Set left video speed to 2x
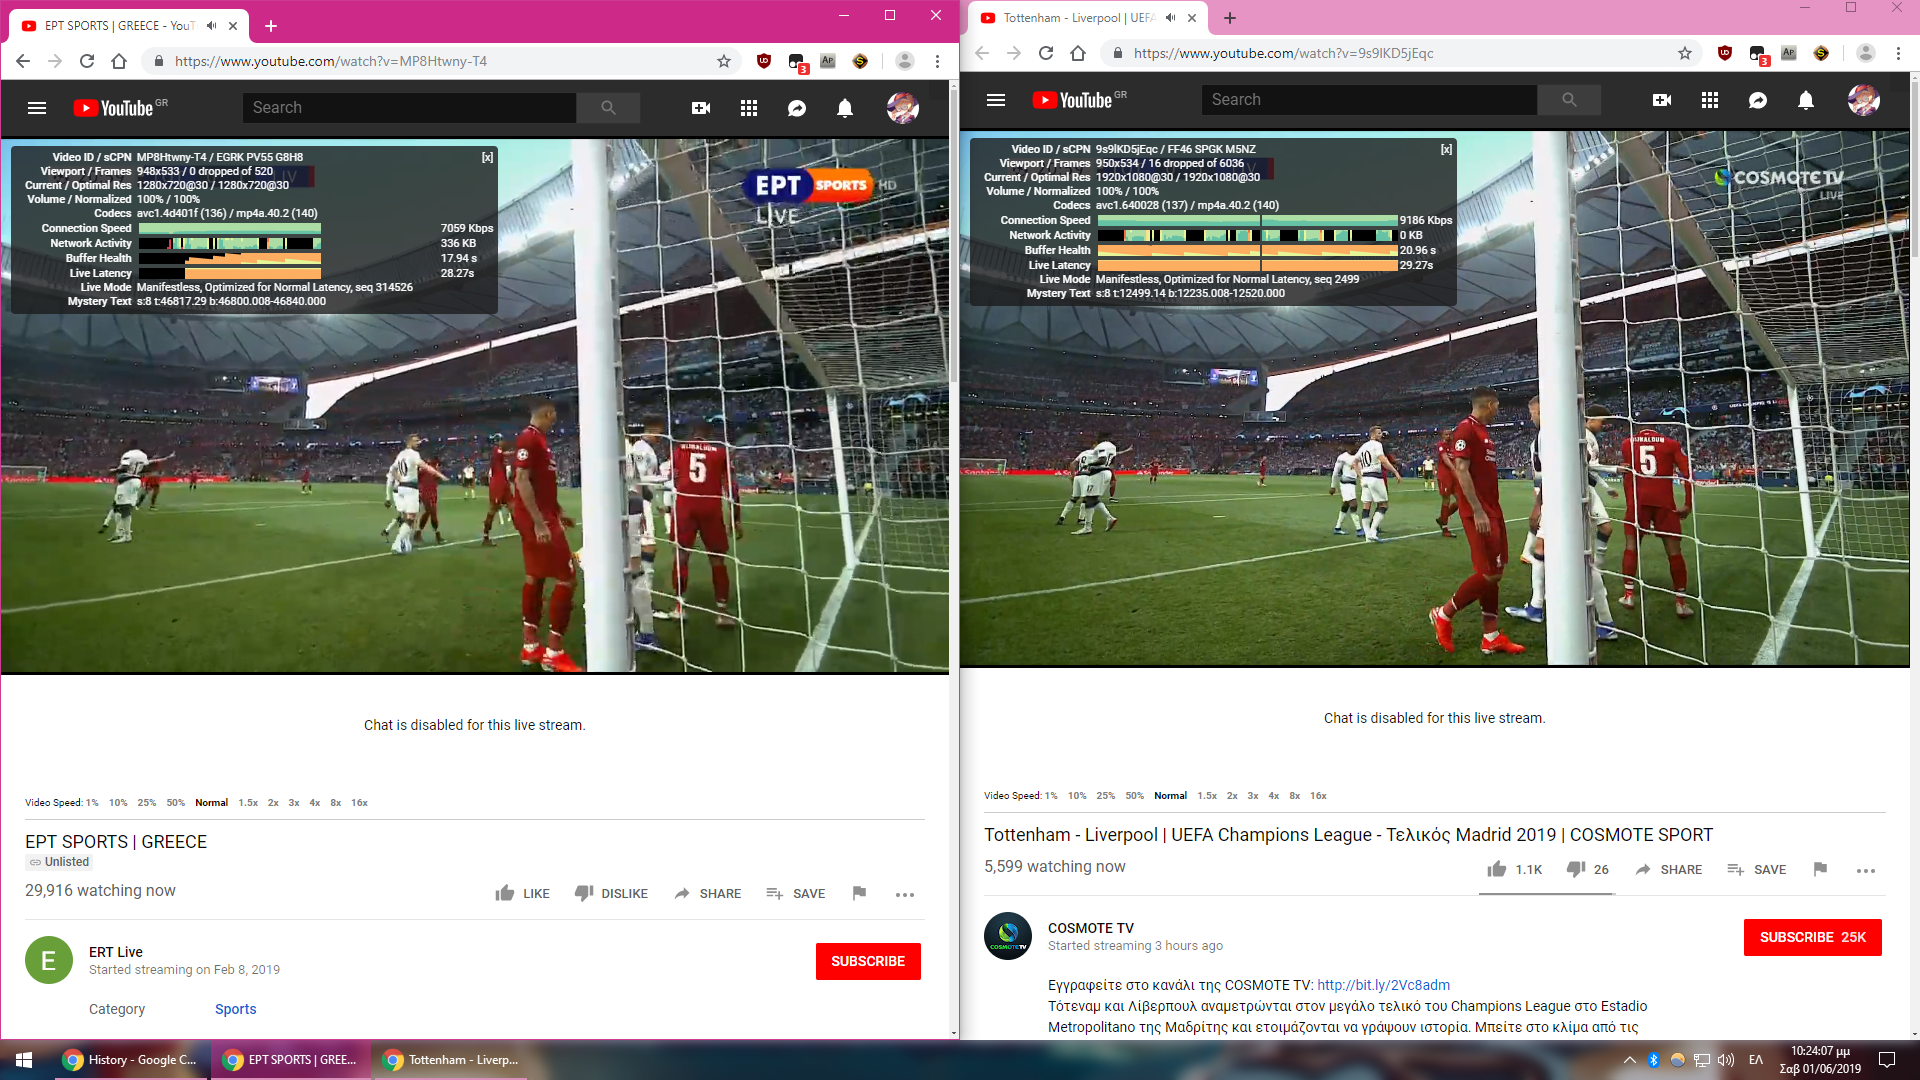This screenshot has height=1080, width=1920. coord(273,802)
